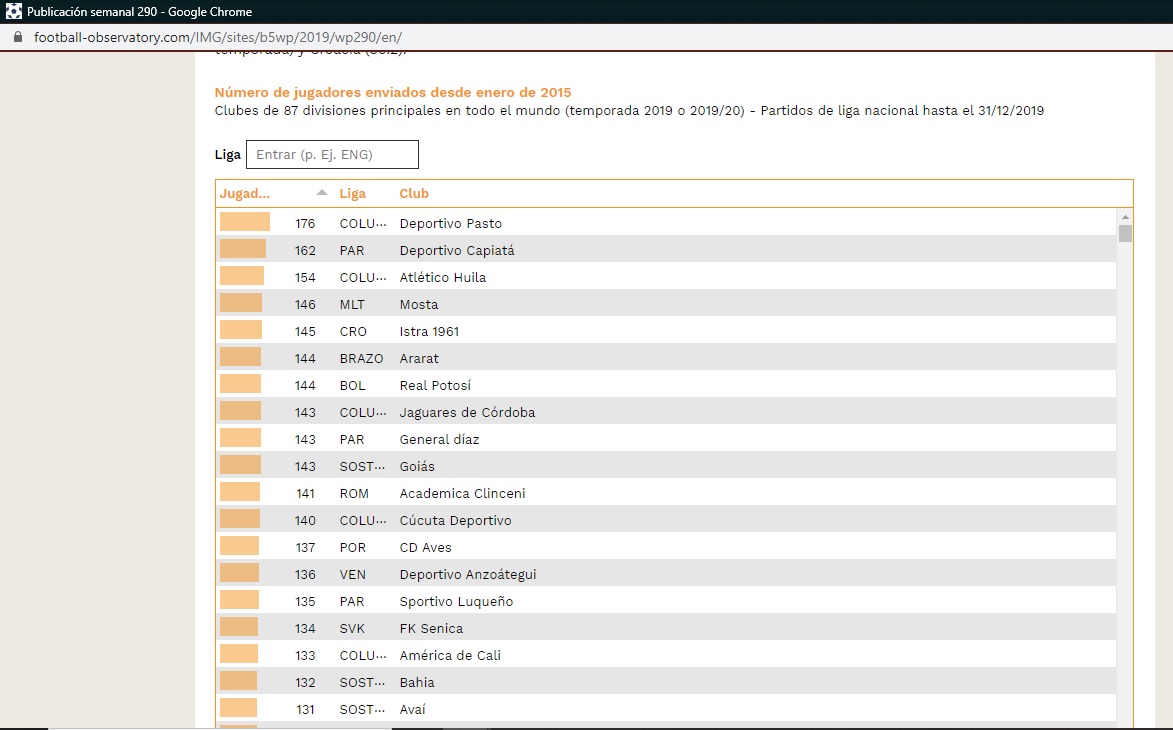The width and height of the screenshot is (1173, 730).
Task: Select the PAR code in Deportivo Capiatá row
Action: coord(352,251)
